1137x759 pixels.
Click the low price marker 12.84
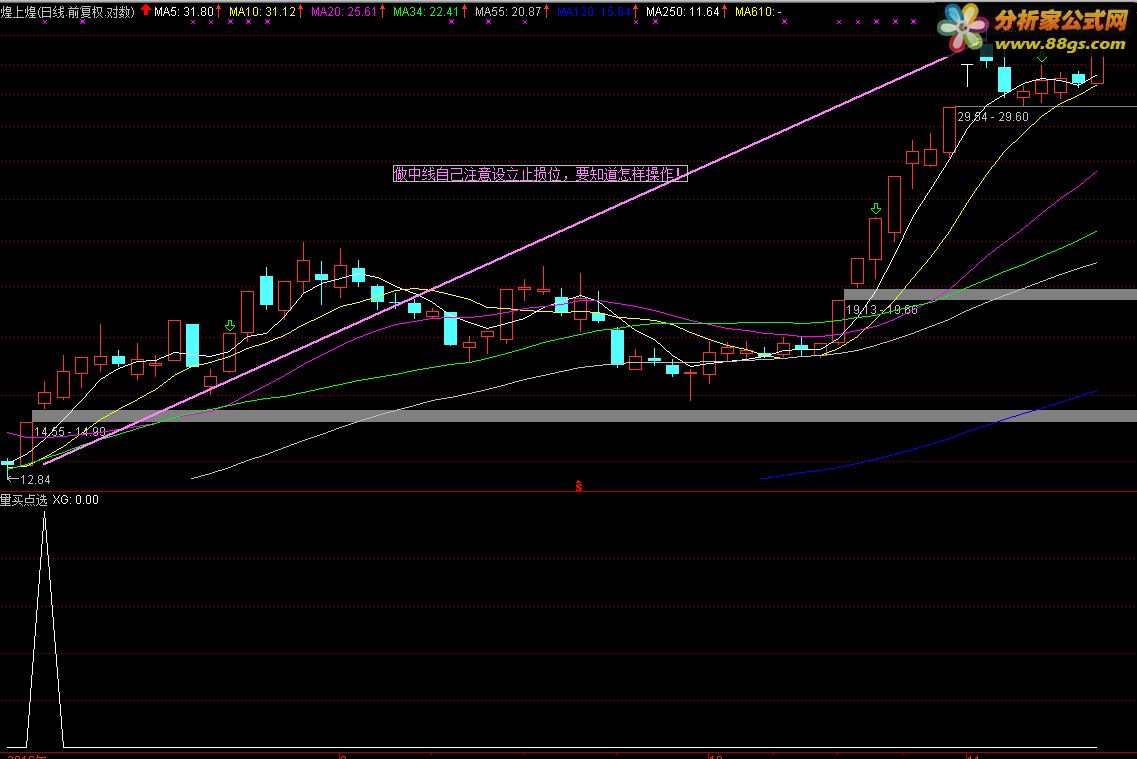(29, 479)
